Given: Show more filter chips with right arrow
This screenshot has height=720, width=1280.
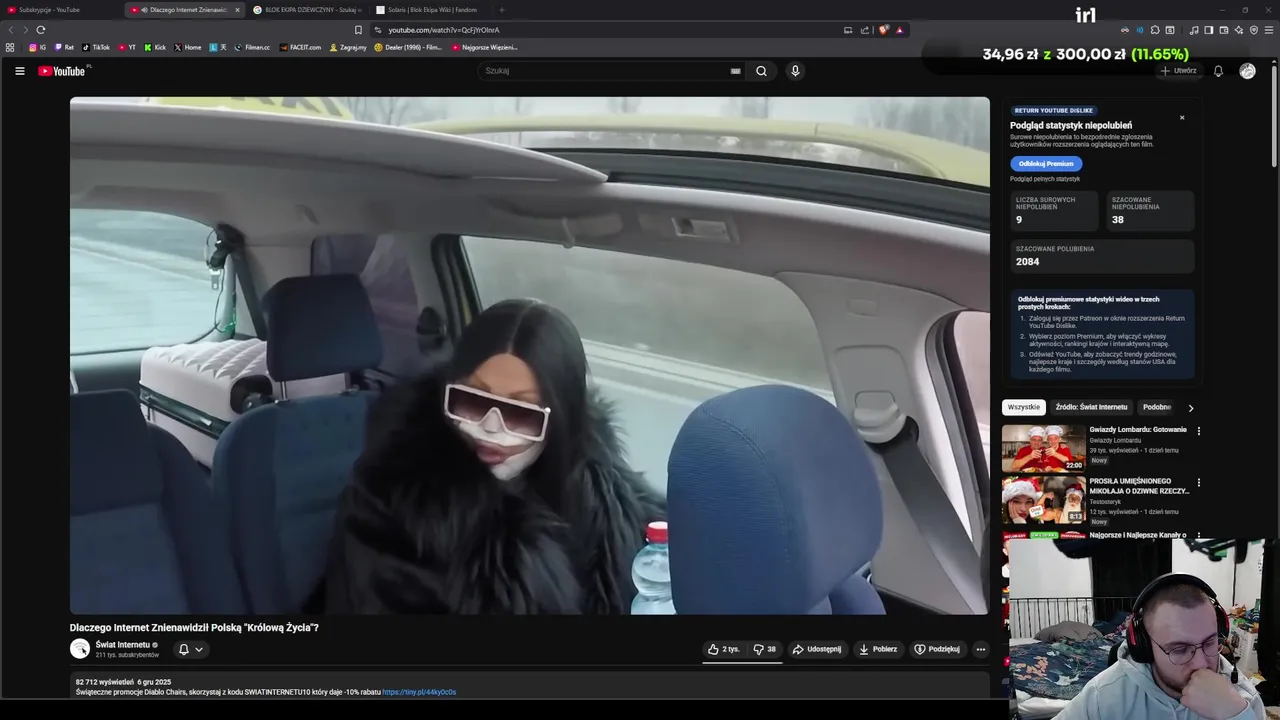Looking at the screenshot, I should (x=1190, y=408).
